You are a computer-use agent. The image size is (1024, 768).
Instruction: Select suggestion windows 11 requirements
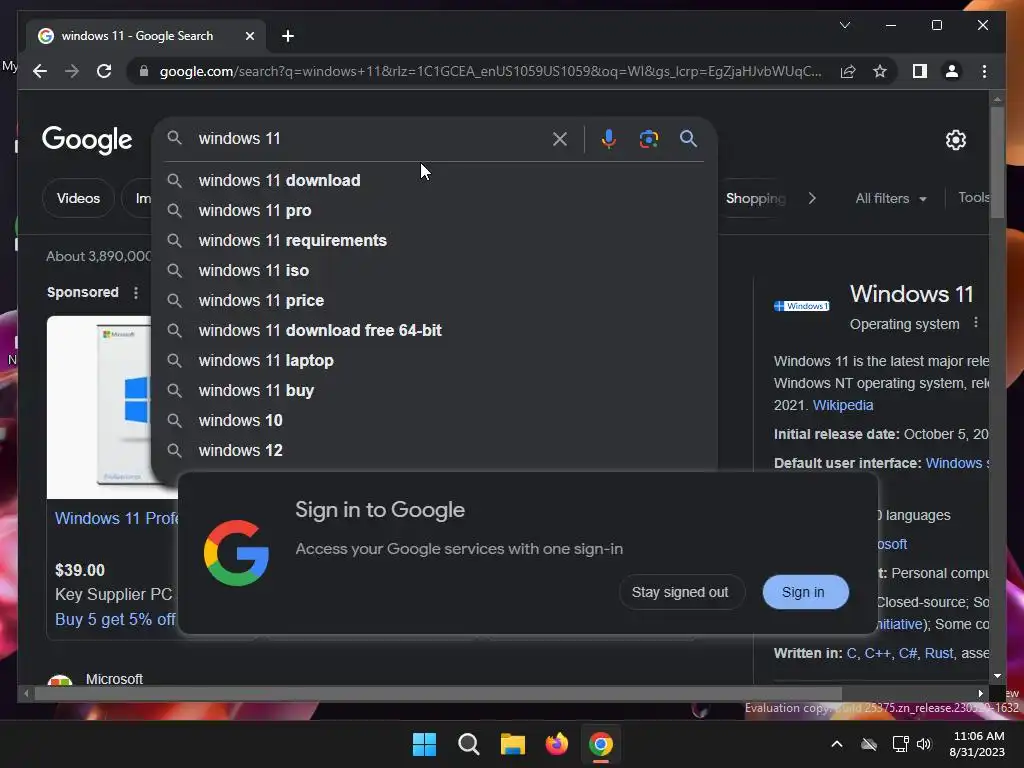(434, 240)
